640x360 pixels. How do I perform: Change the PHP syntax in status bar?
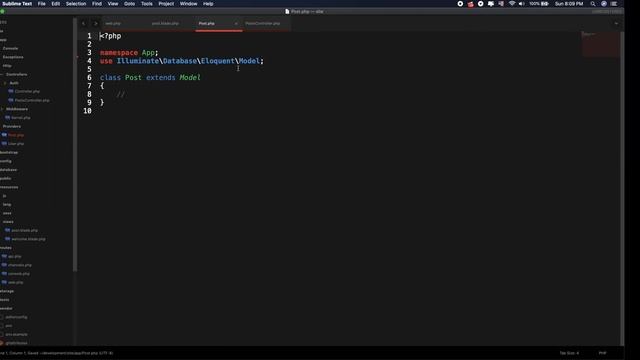[x=602, y=353]
